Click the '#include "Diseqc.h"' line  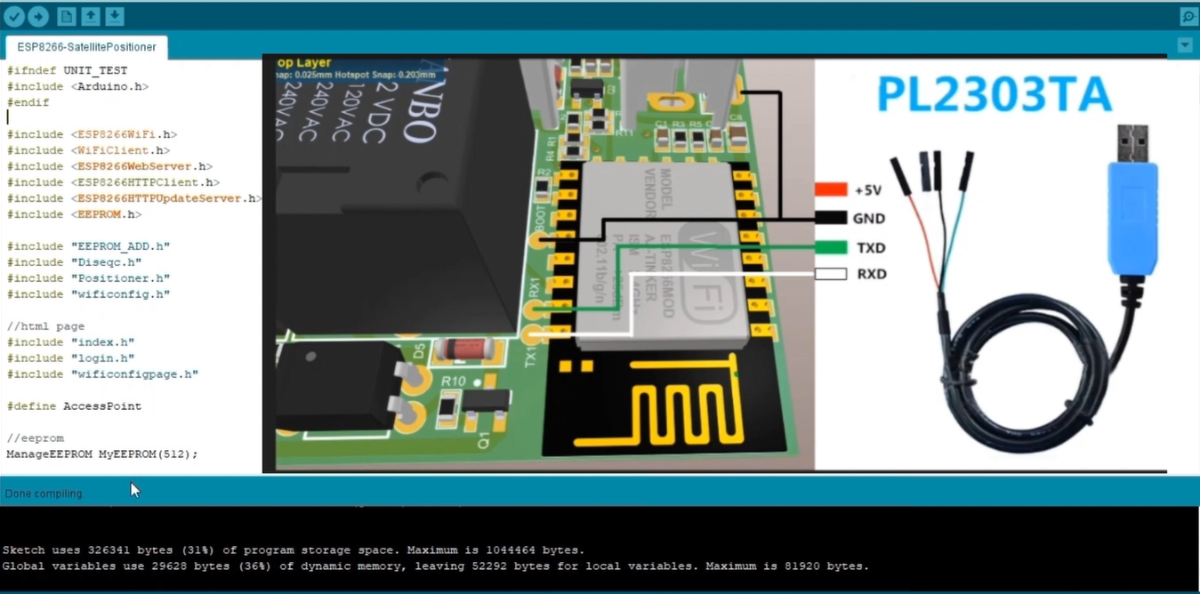pyautogui.click(x=74, y=262)
